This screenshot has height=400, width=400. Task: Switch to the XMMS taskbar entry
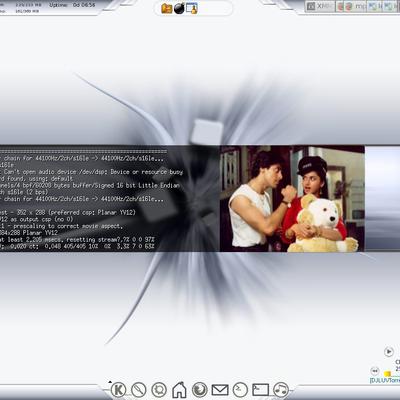(x=320, y=6)
